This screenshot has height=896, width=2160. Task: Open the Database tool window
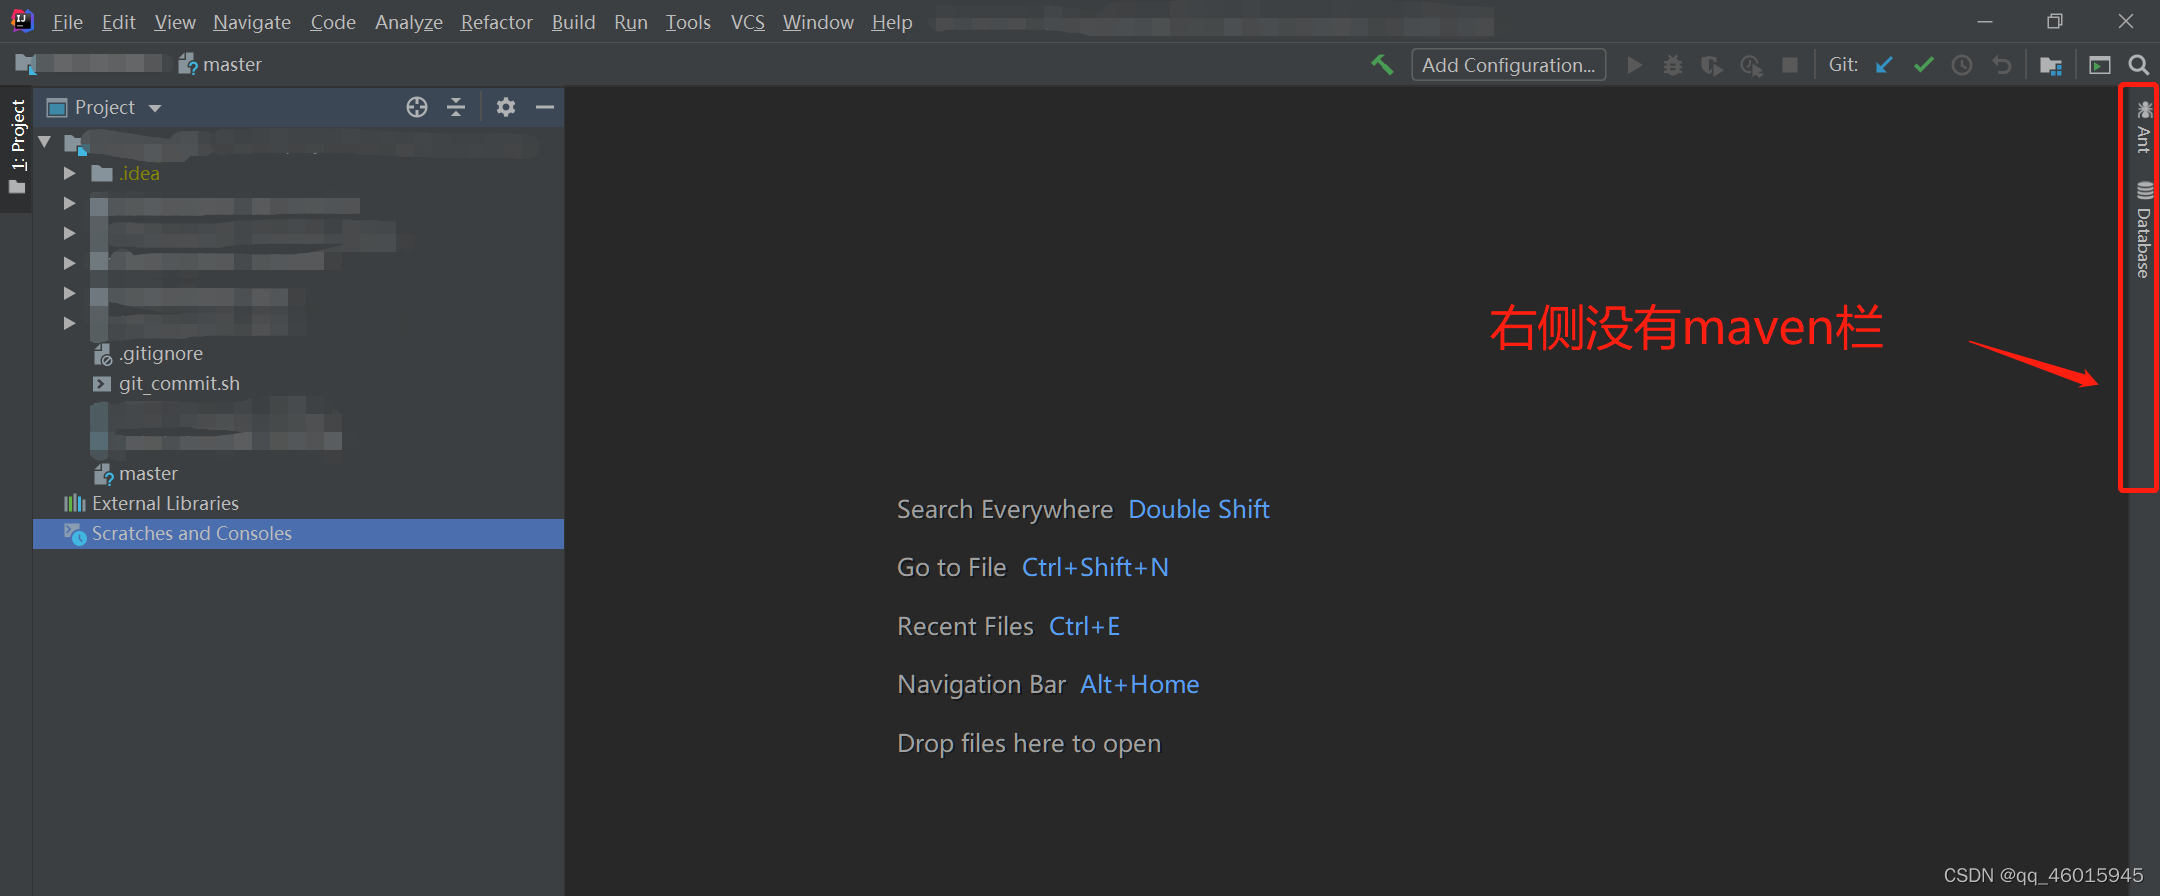pos(2143,230)
